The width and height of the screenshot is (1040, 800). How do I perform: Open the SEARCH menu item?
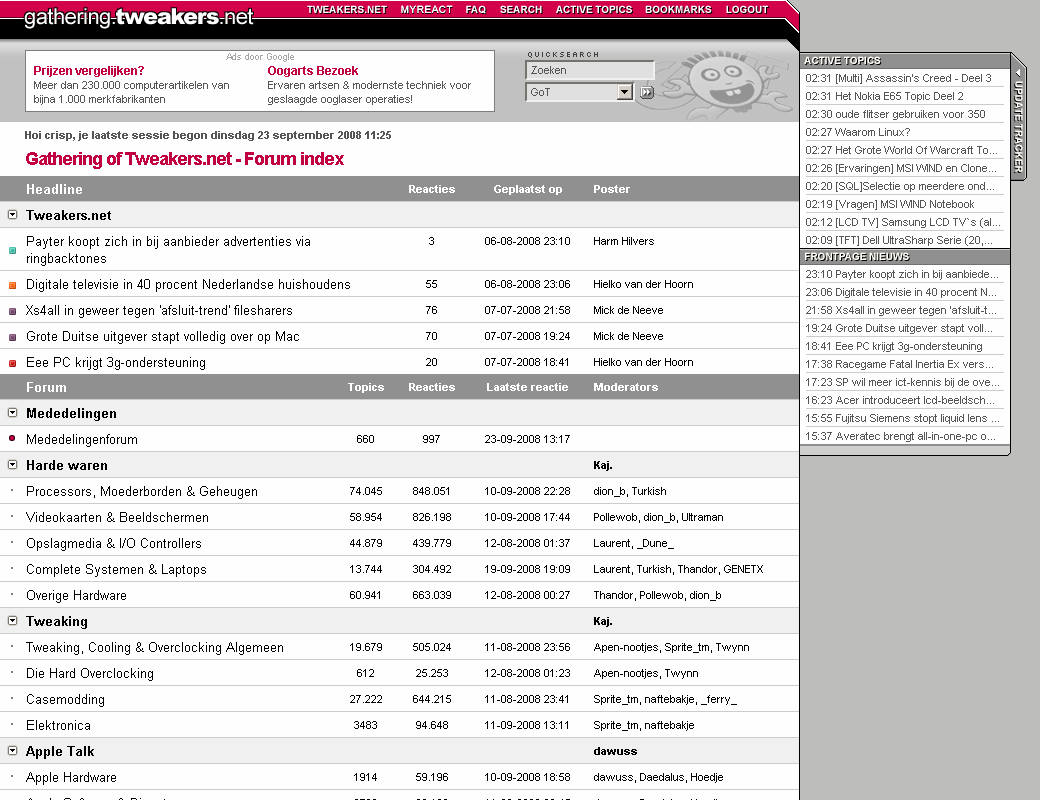click(521, 10)
